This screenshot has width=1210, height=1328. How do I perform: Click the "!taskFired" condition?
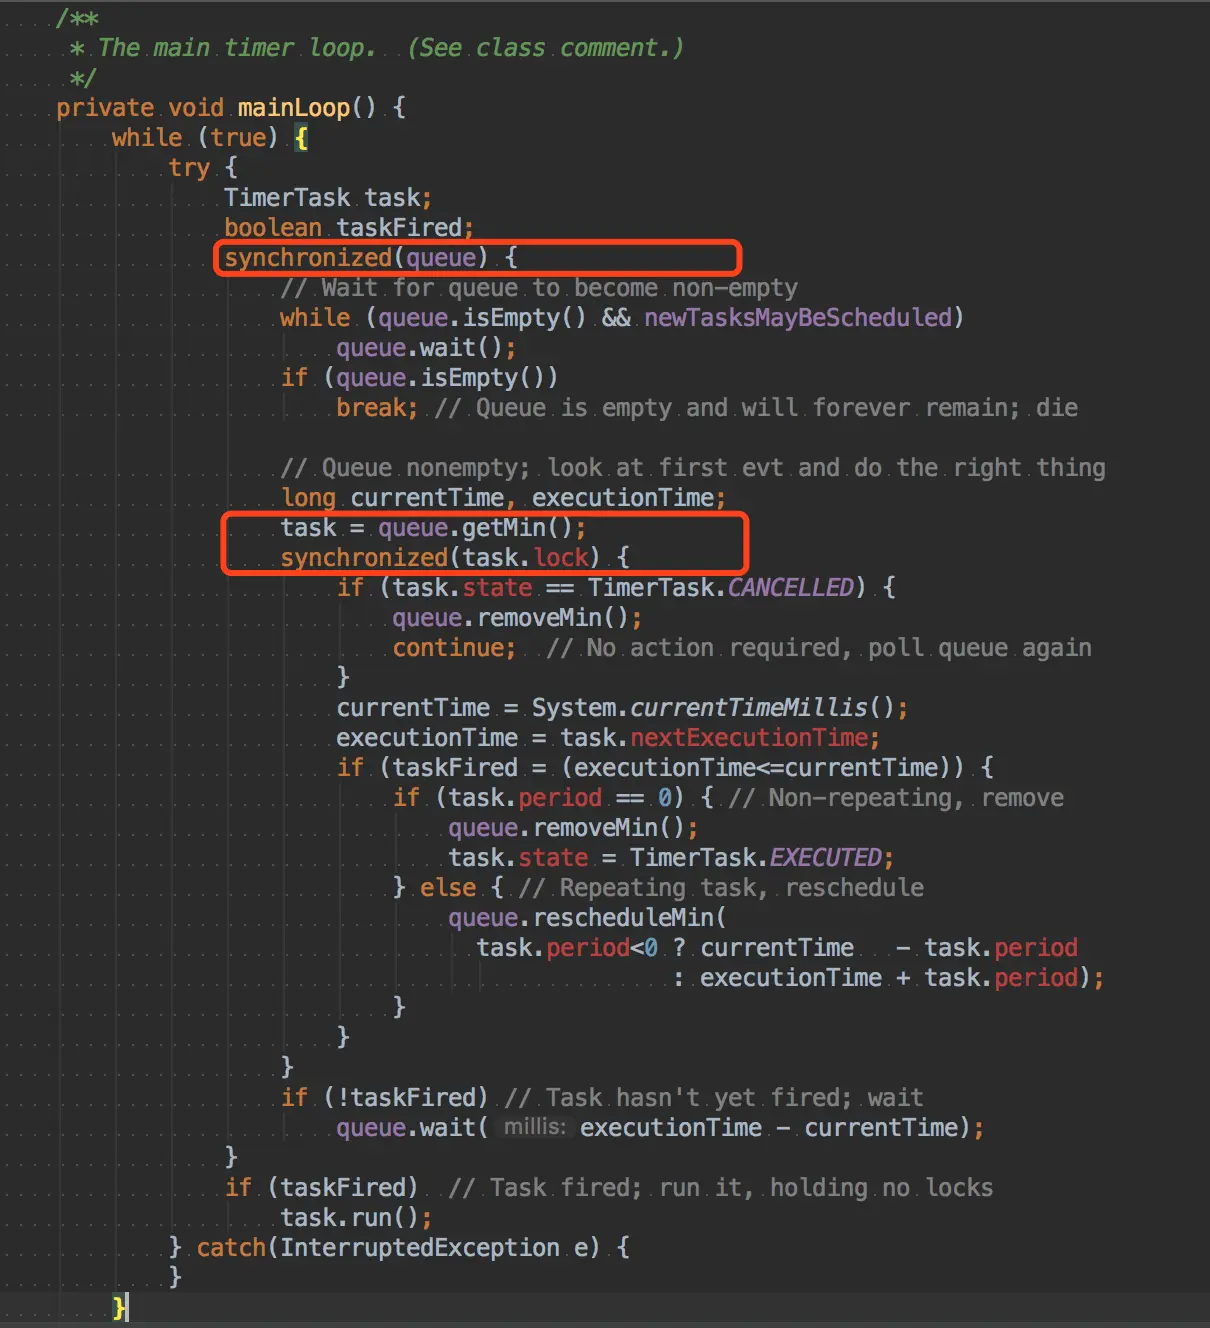click(405, 1098)
